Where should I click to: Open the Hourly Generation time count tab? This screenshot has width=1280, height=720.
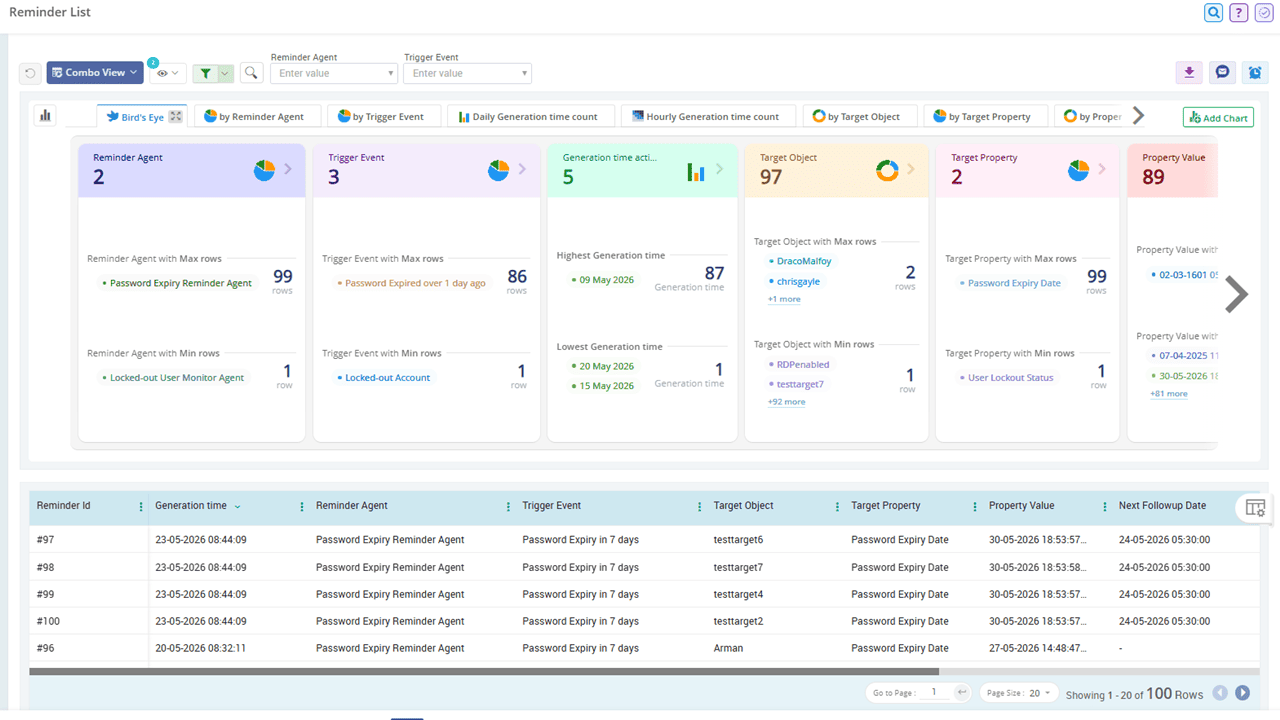point(706,117)
